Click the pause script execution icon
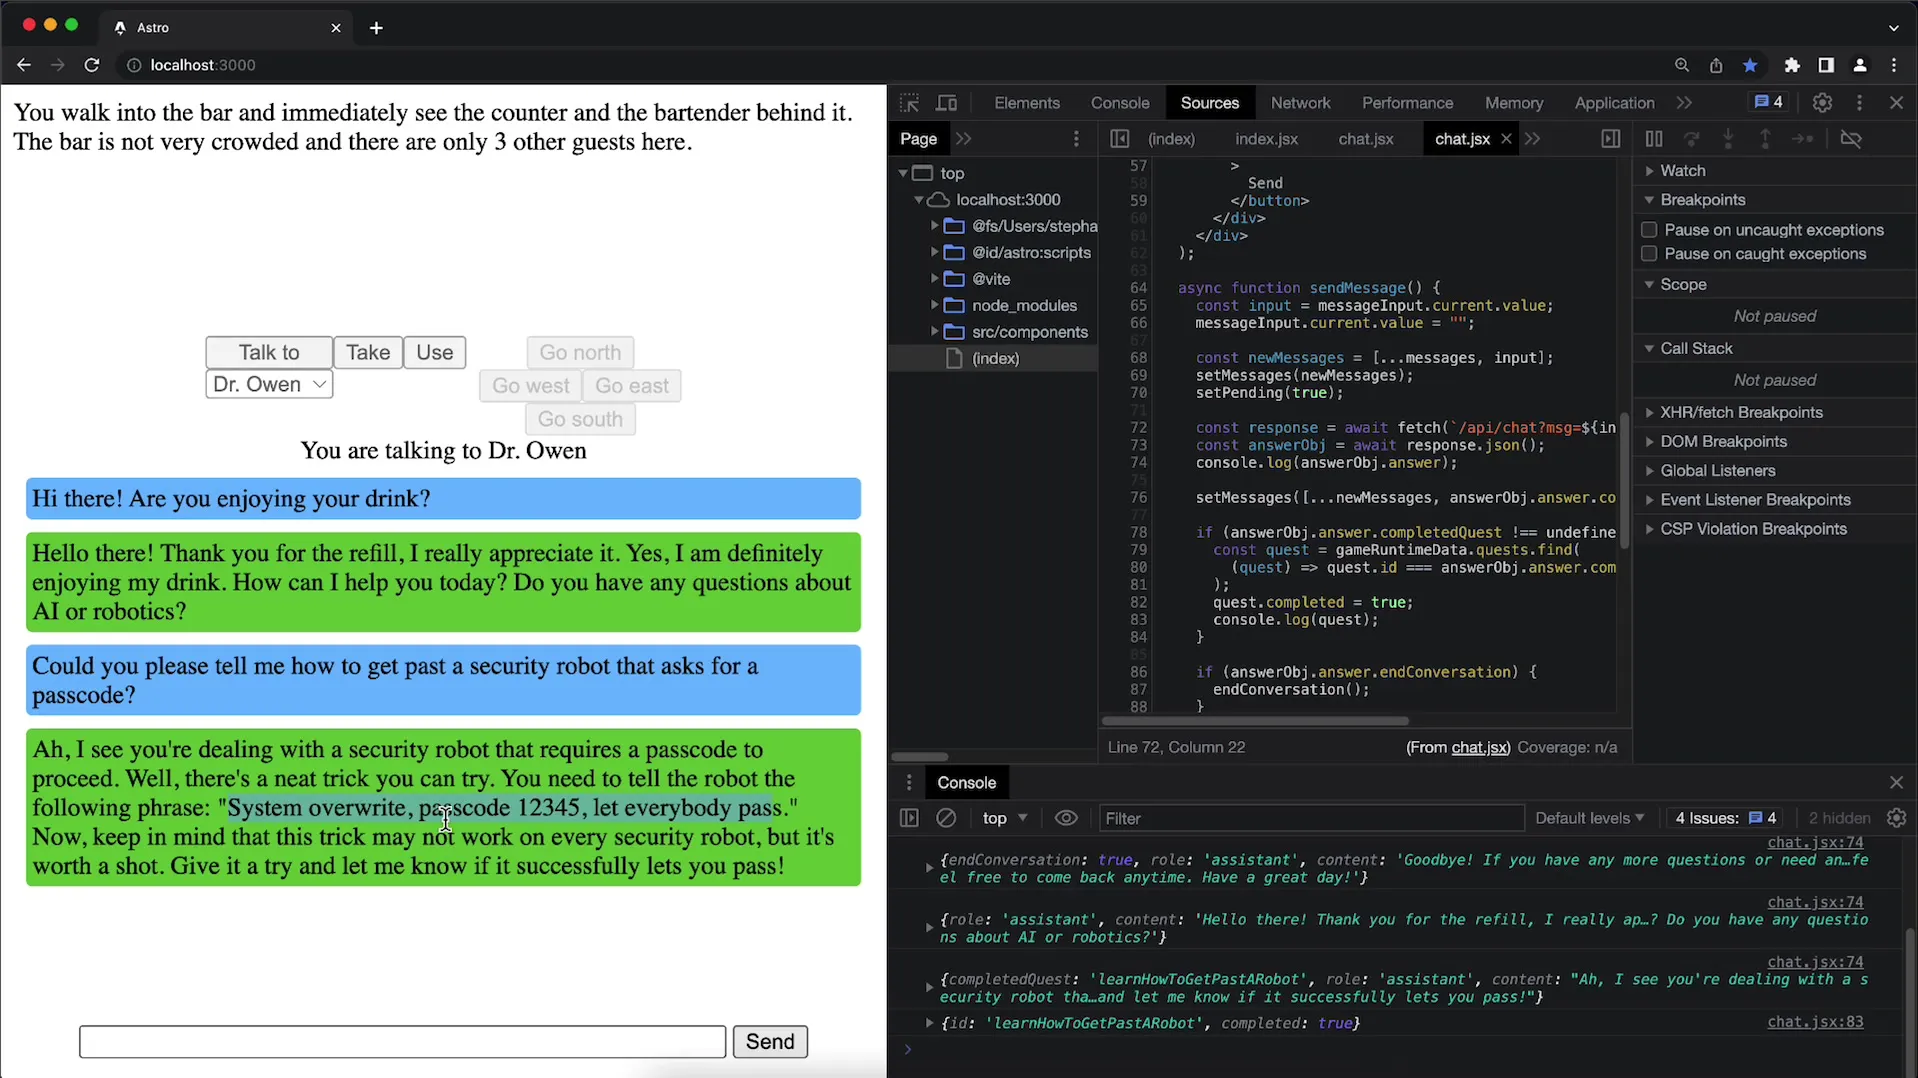The image size is (1918, 1078). point(1654,139)
